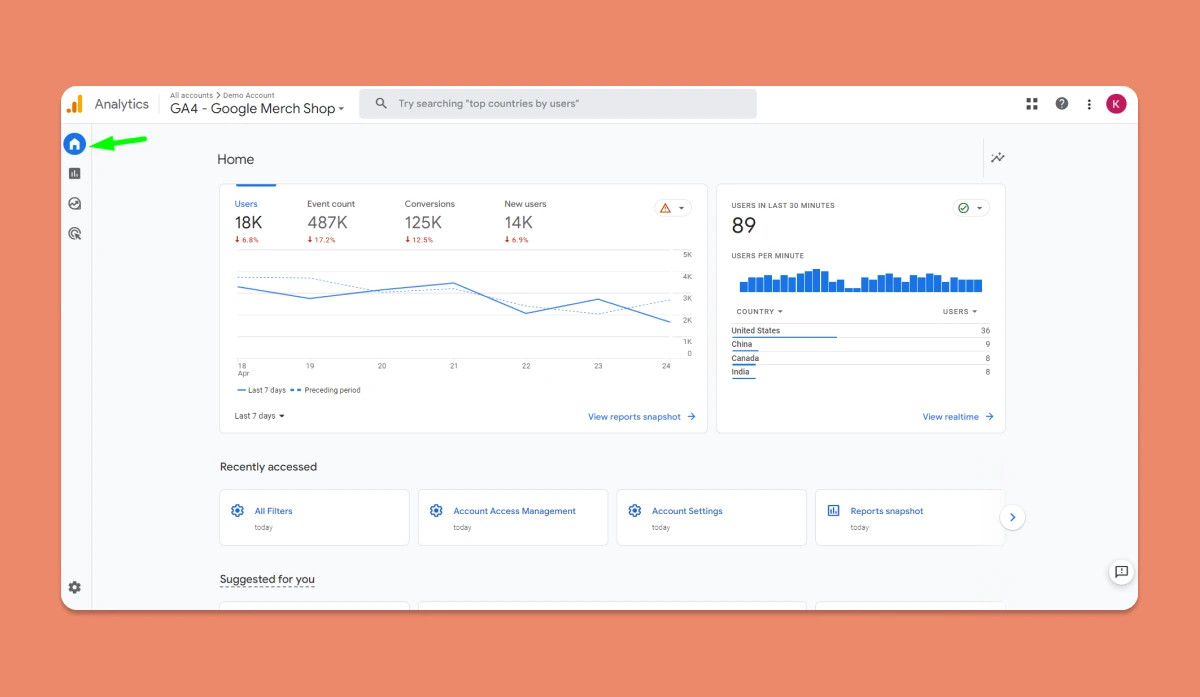Click the View realtime link
This screenshot has height=697, width=1200.
(x=958, y=416)
